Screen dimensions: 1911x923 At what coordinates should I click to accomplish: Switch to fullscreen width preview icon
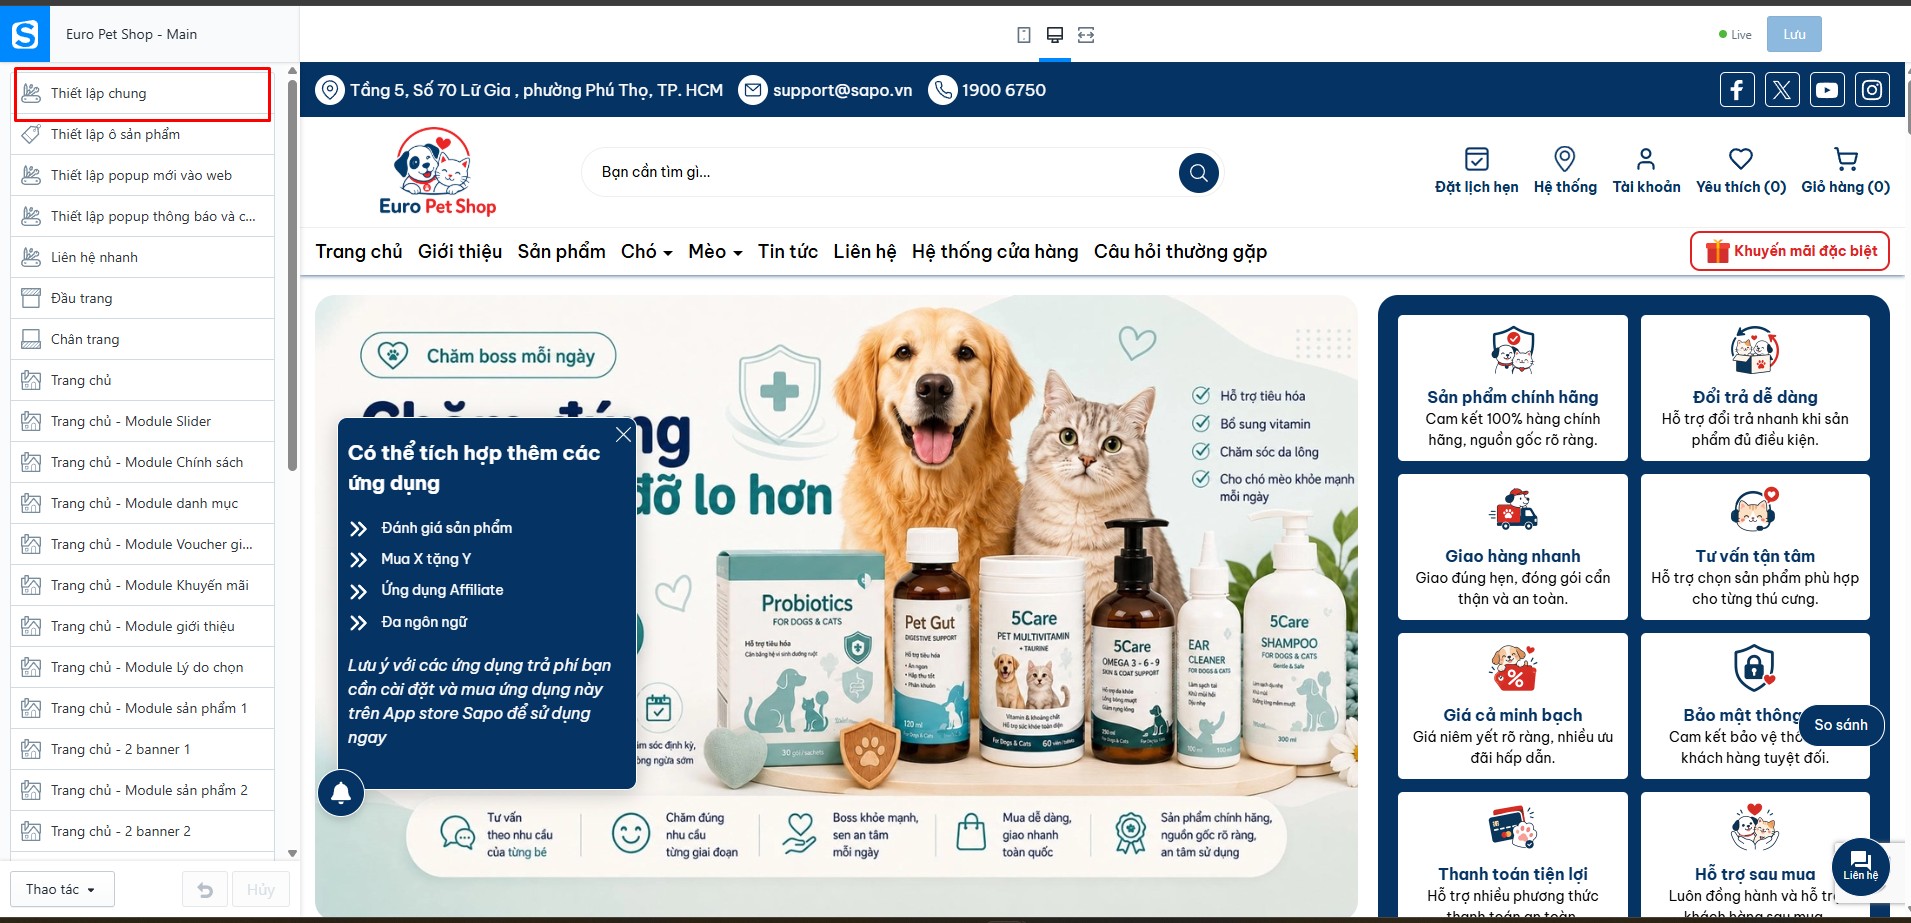(x=1086, y=35)
